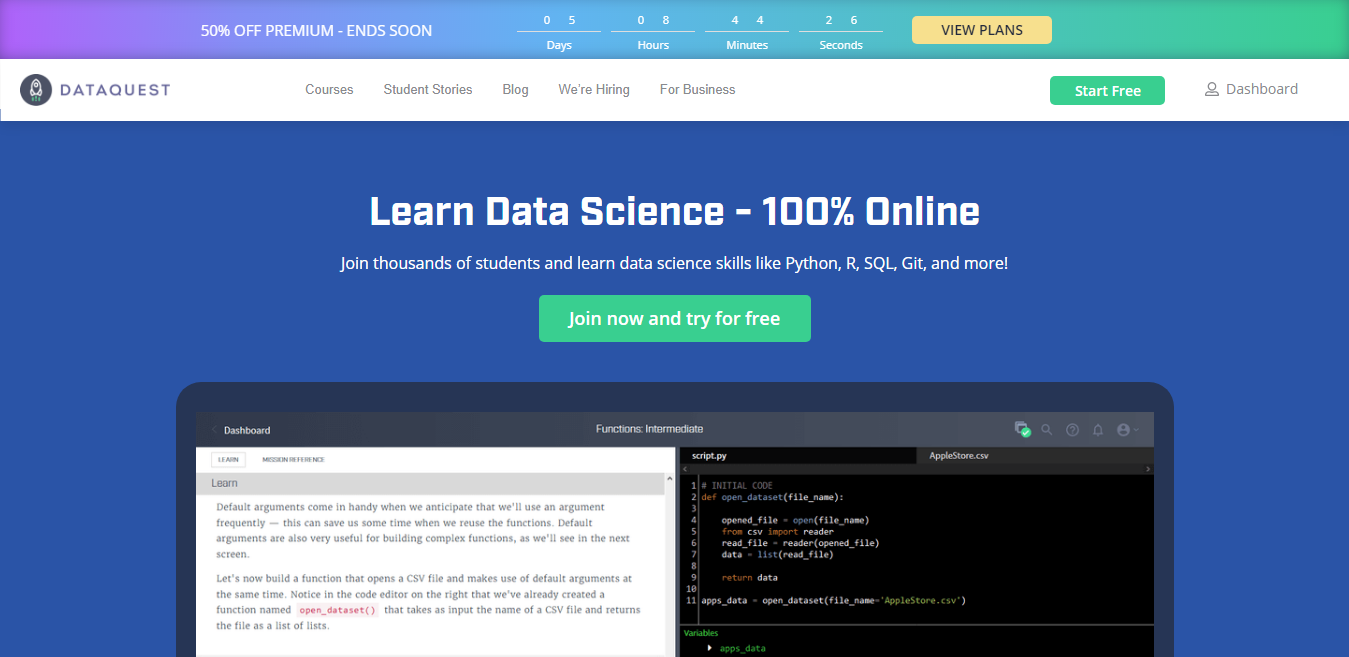Open the Courses menu item
Screen dimensions: 1349x657
(329, 90)
